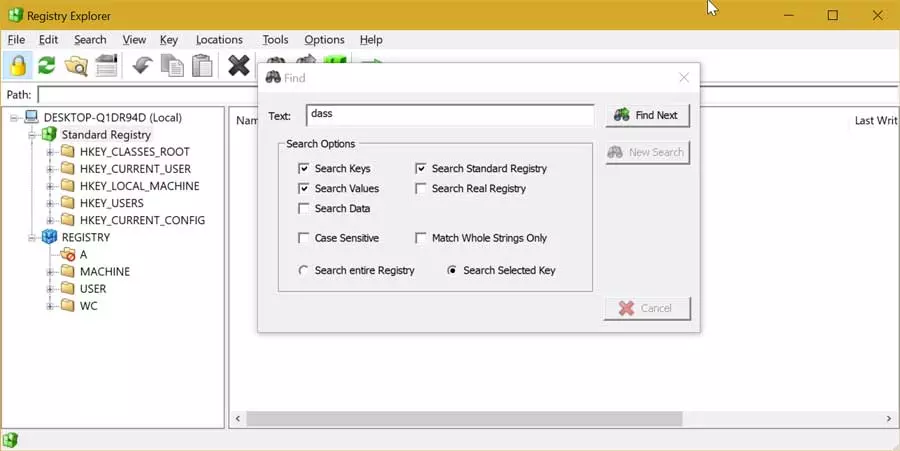
Task: Click the REGISTRY blue cube icon
Action: pyautogui.click(x=49, y=237)
